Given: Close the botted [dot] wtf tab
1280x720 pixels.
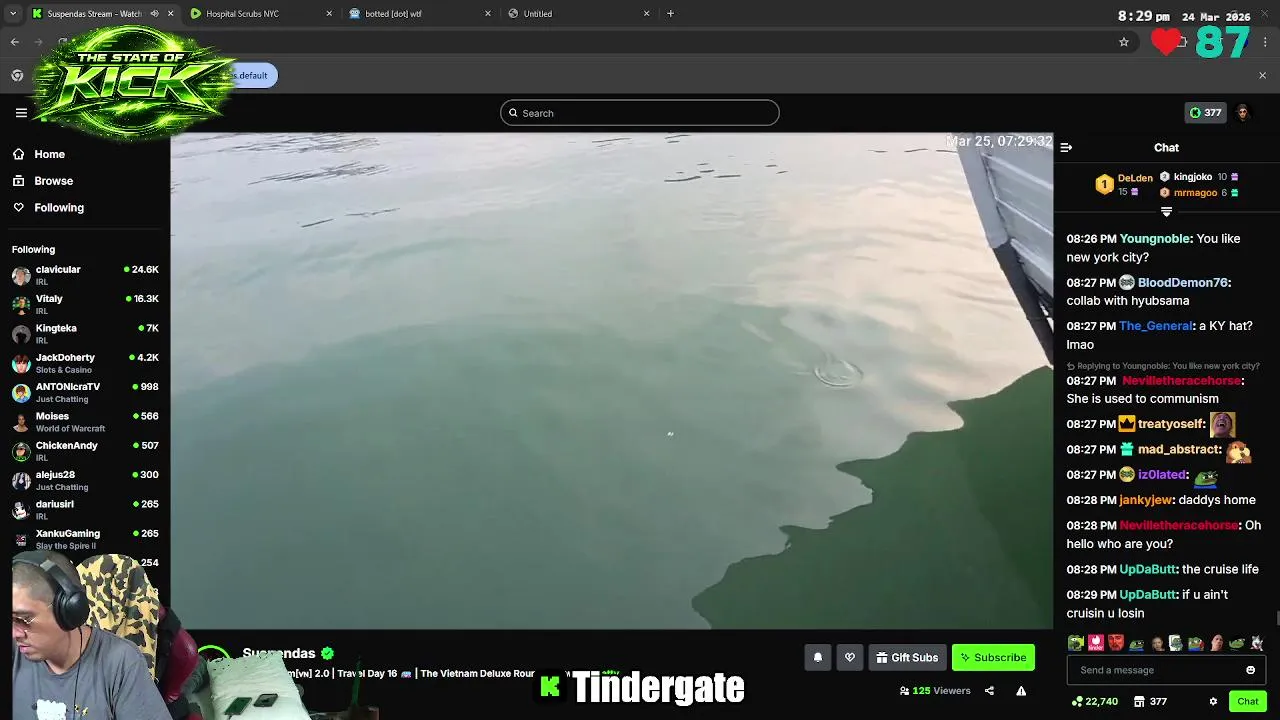Looking at the screenshot, I should pos(488,14).
